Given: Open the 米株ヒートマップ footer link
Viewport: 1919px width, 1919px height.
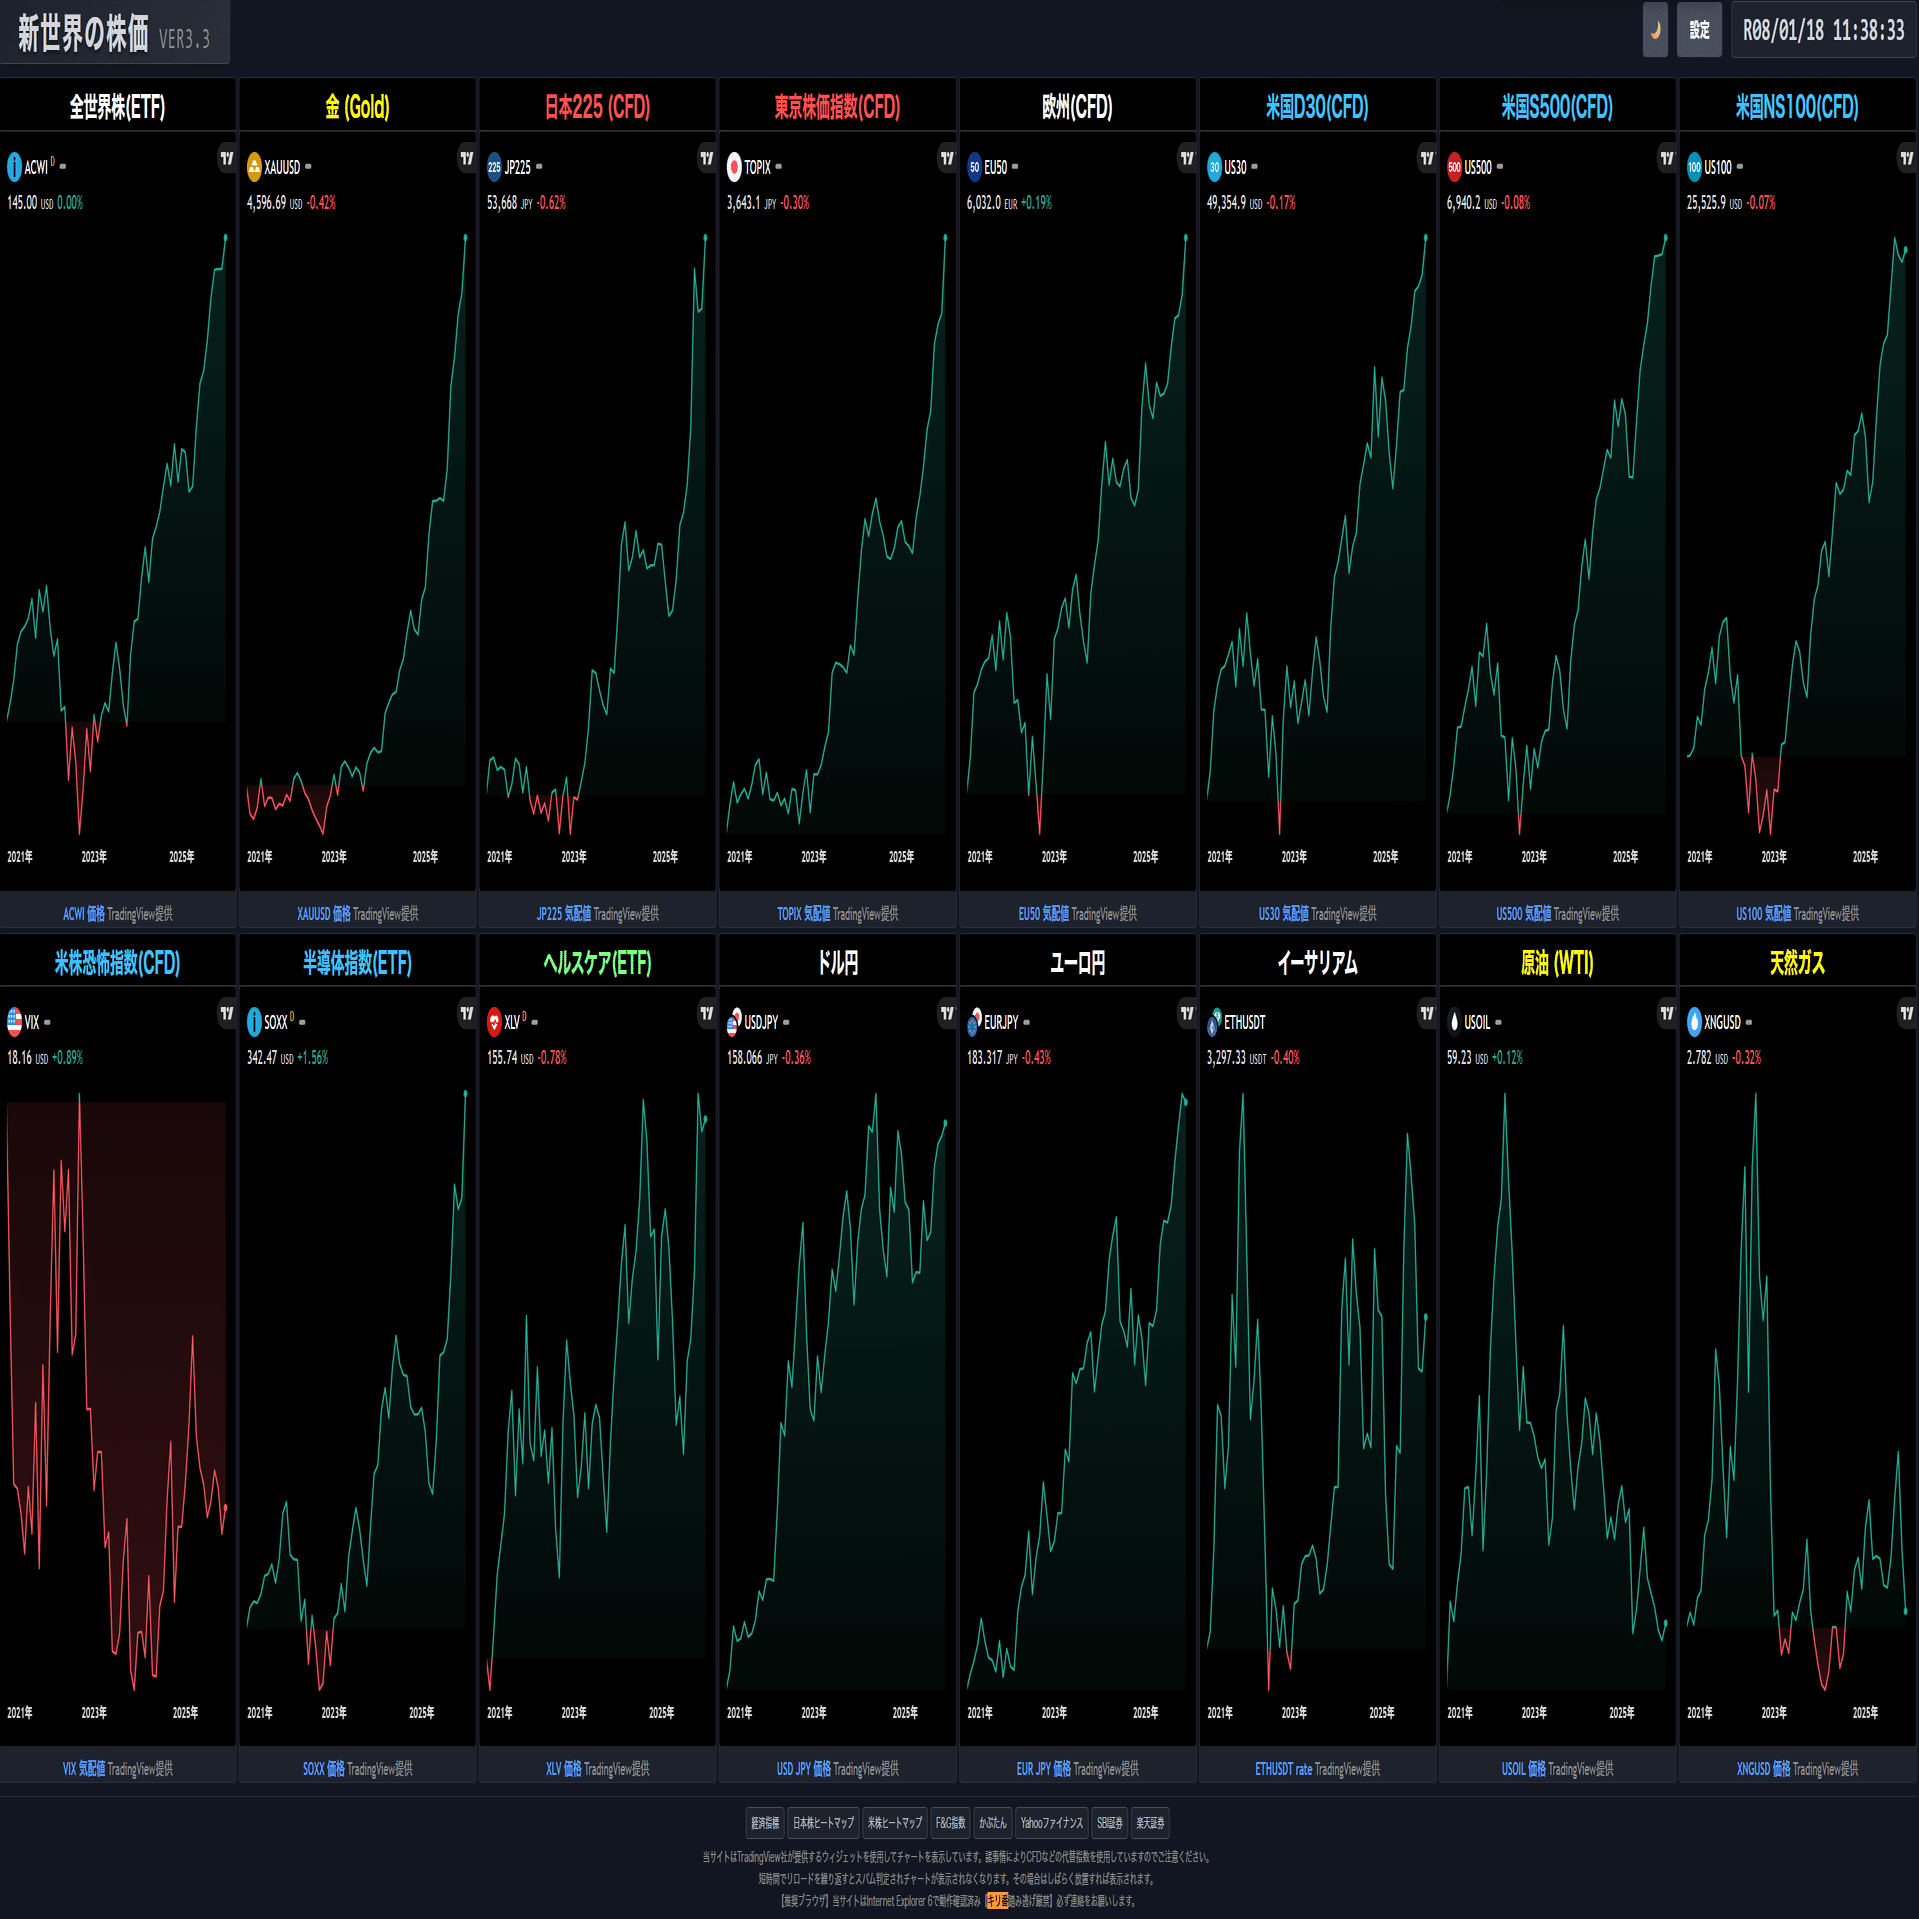Looking at the screenshot, I should point(895,1823).
